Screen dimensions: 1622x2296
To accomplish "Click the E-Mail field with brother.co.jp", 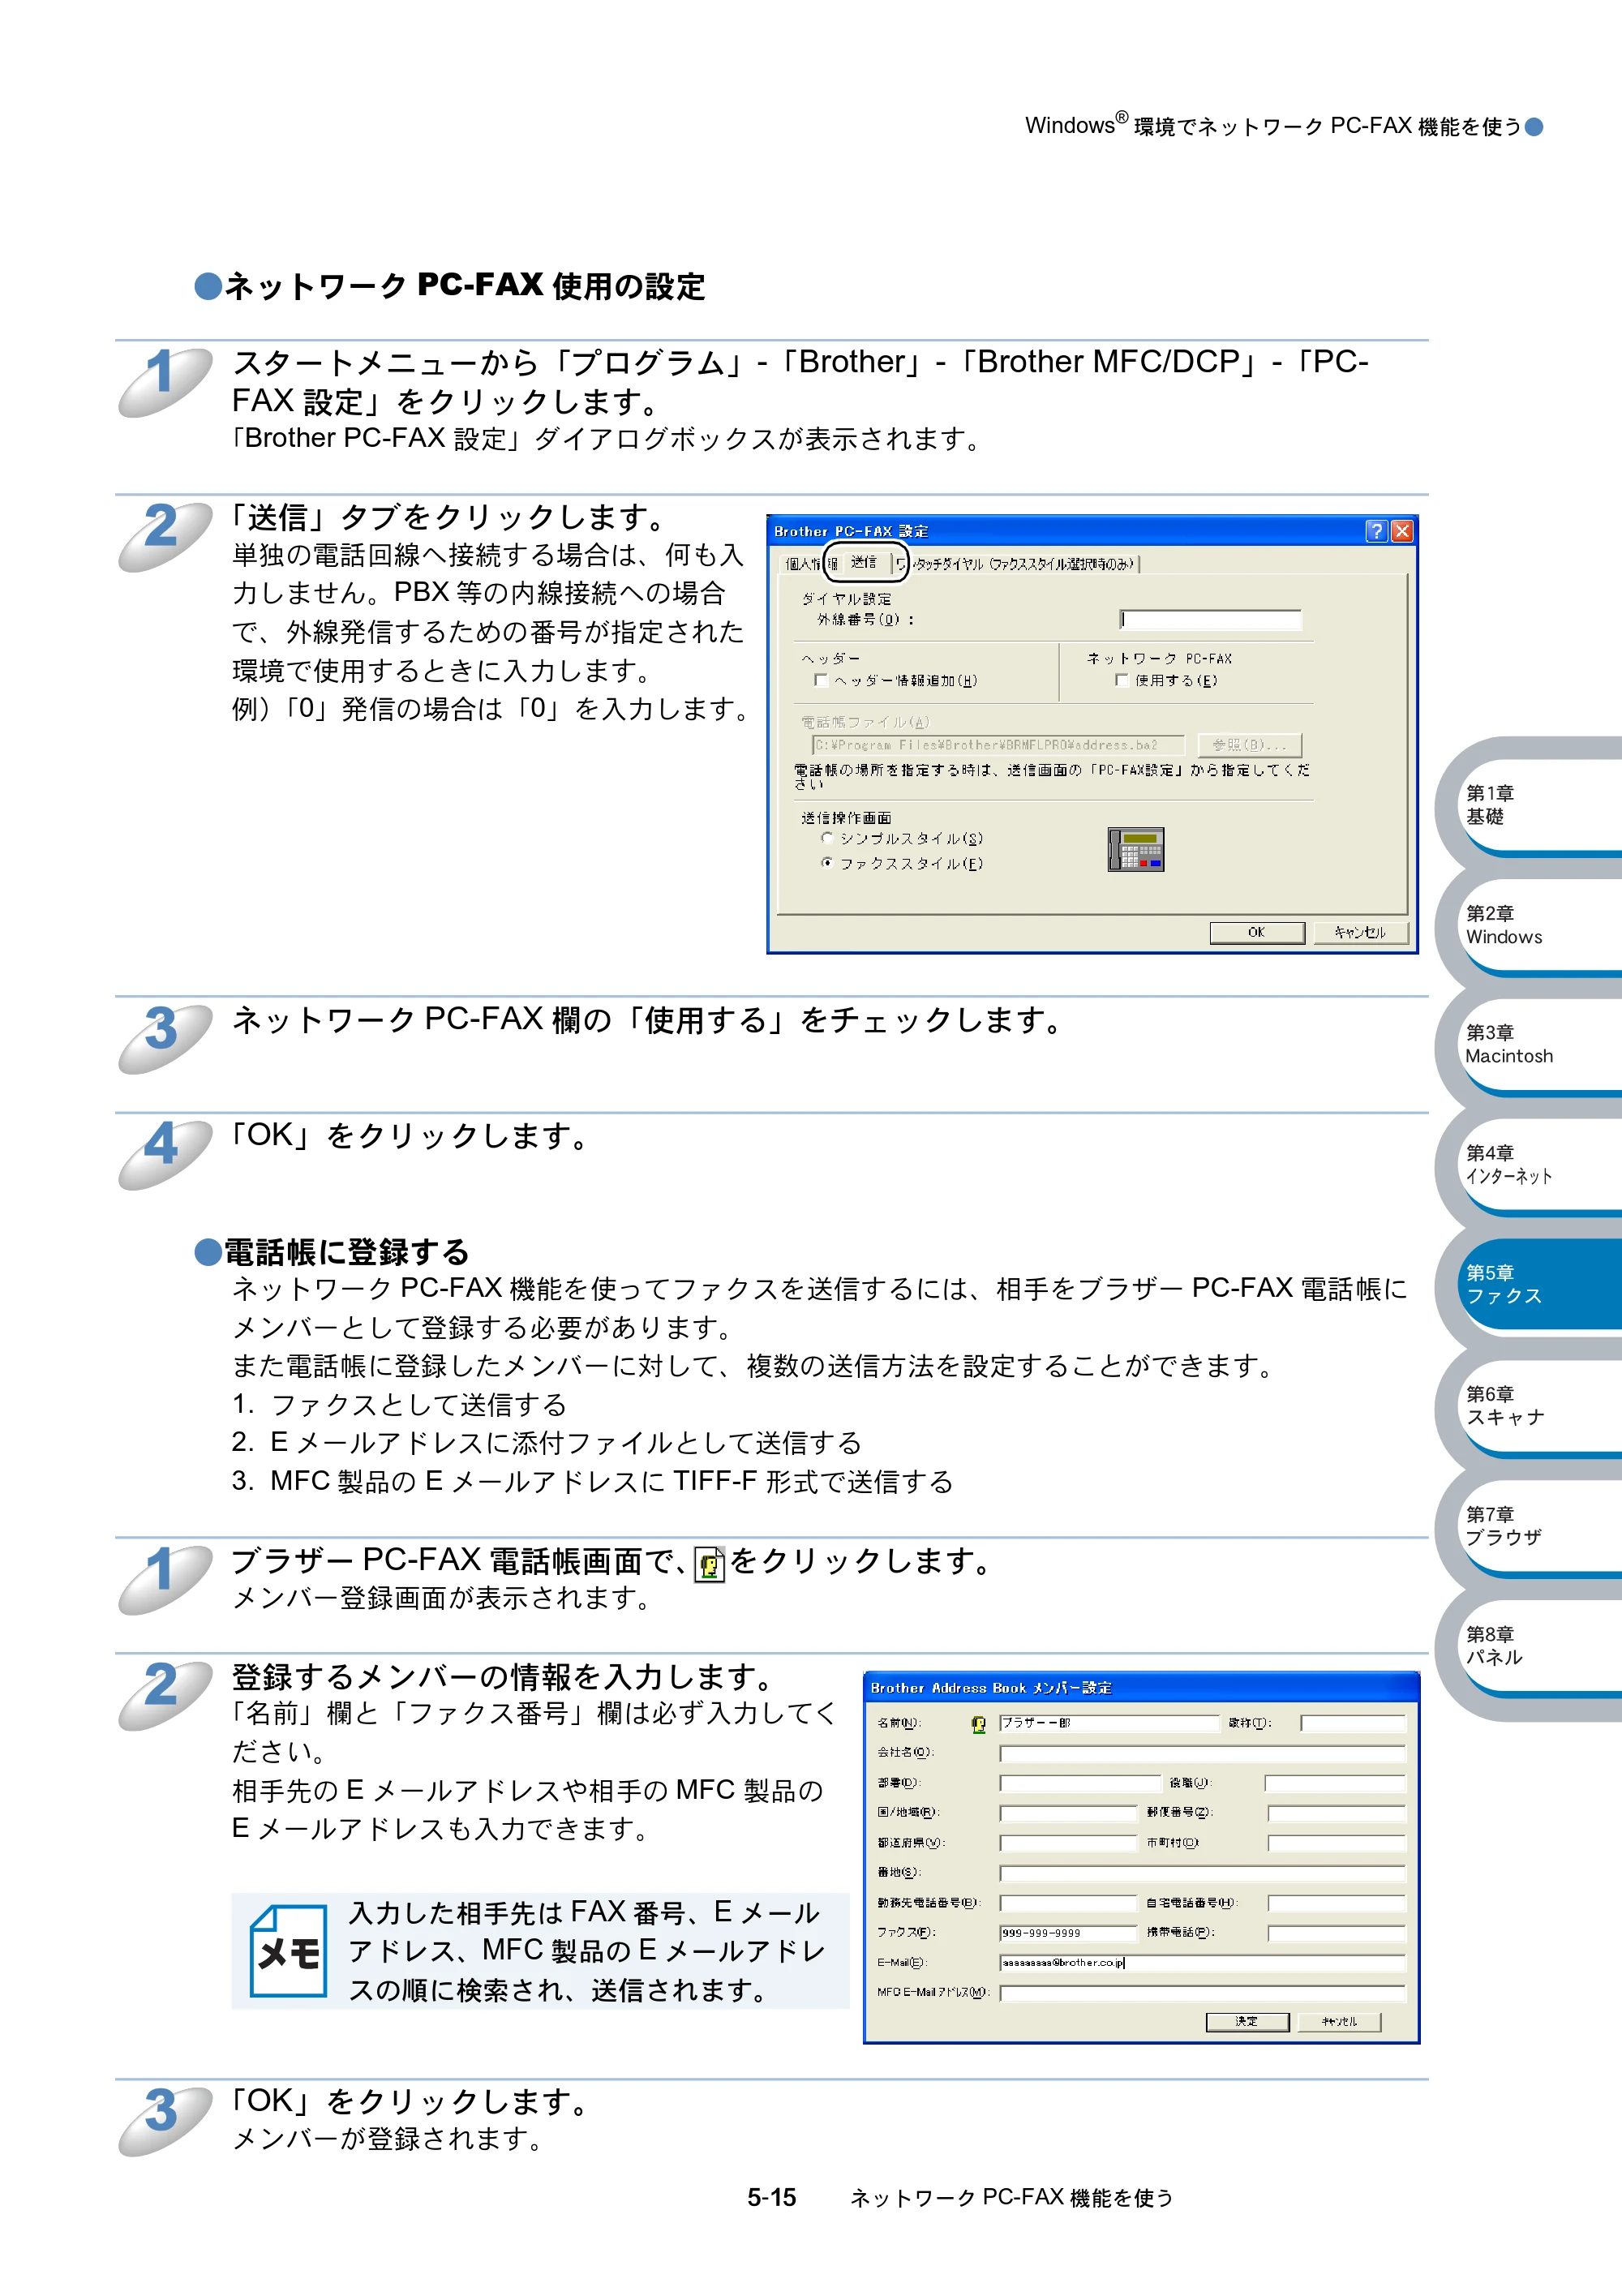I will coord(1202,1963).
